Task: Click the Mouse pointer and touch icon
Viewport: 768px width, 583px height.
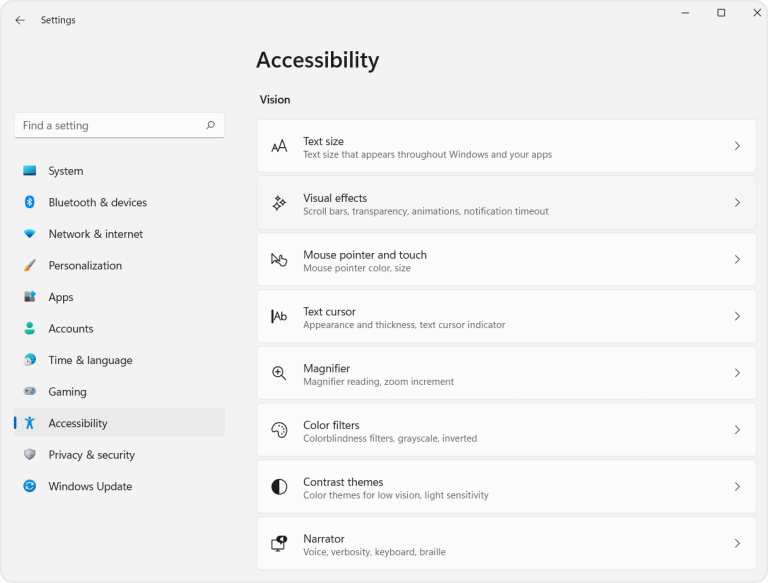Action: click(279, 260)
